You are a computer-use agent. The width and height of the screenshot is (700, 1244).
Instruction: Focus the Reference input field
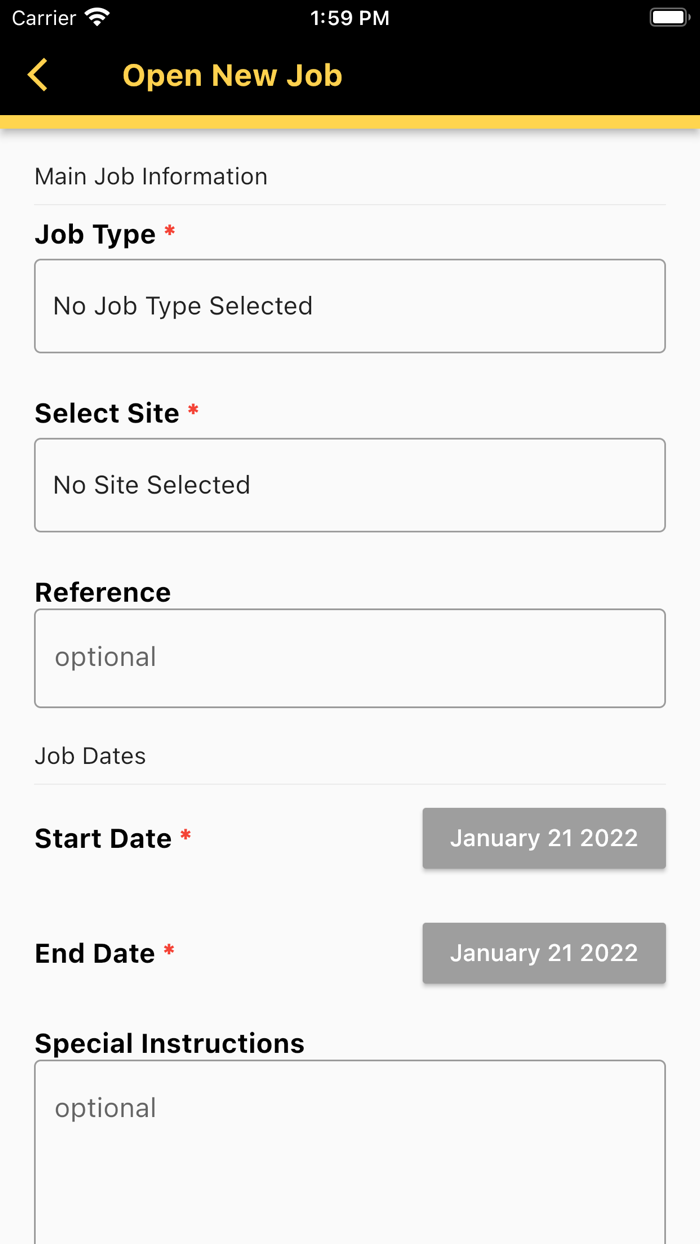(350, 658)
